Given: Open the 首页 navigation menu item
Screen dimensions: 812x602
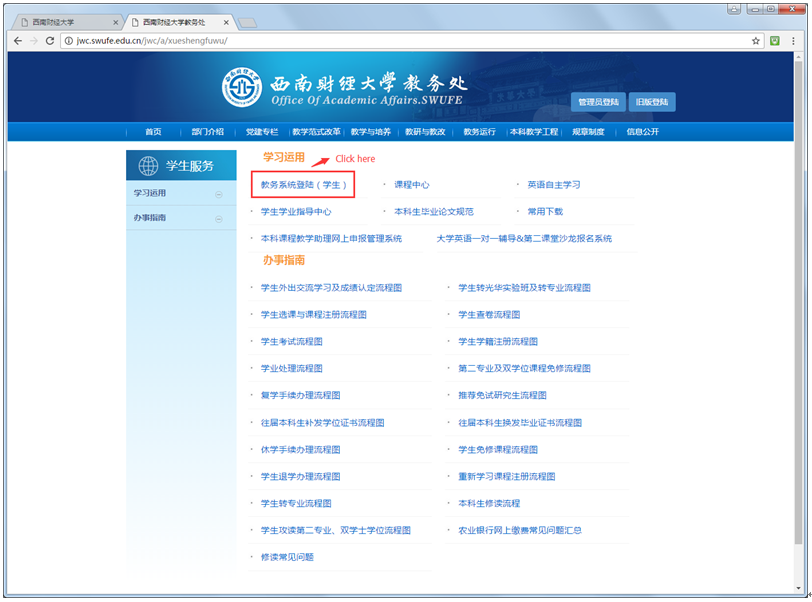Looking at the screenshot, I should pyautogui.click(x=153, y=132).
